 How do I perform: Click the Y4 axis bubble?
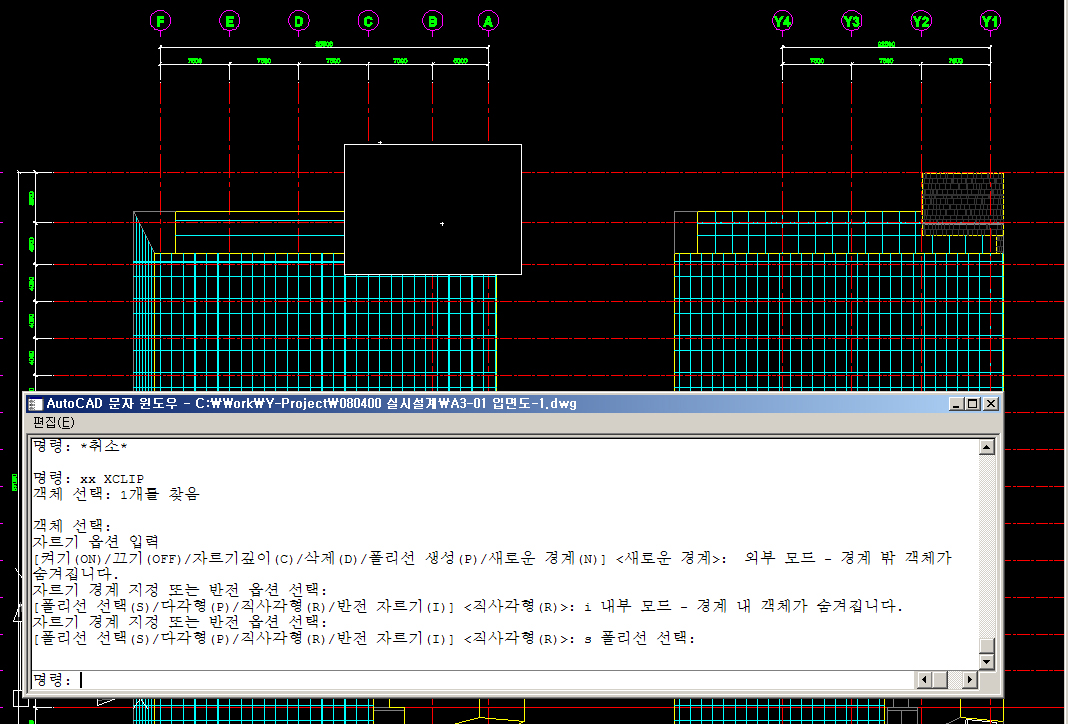[x=782, y=21]
